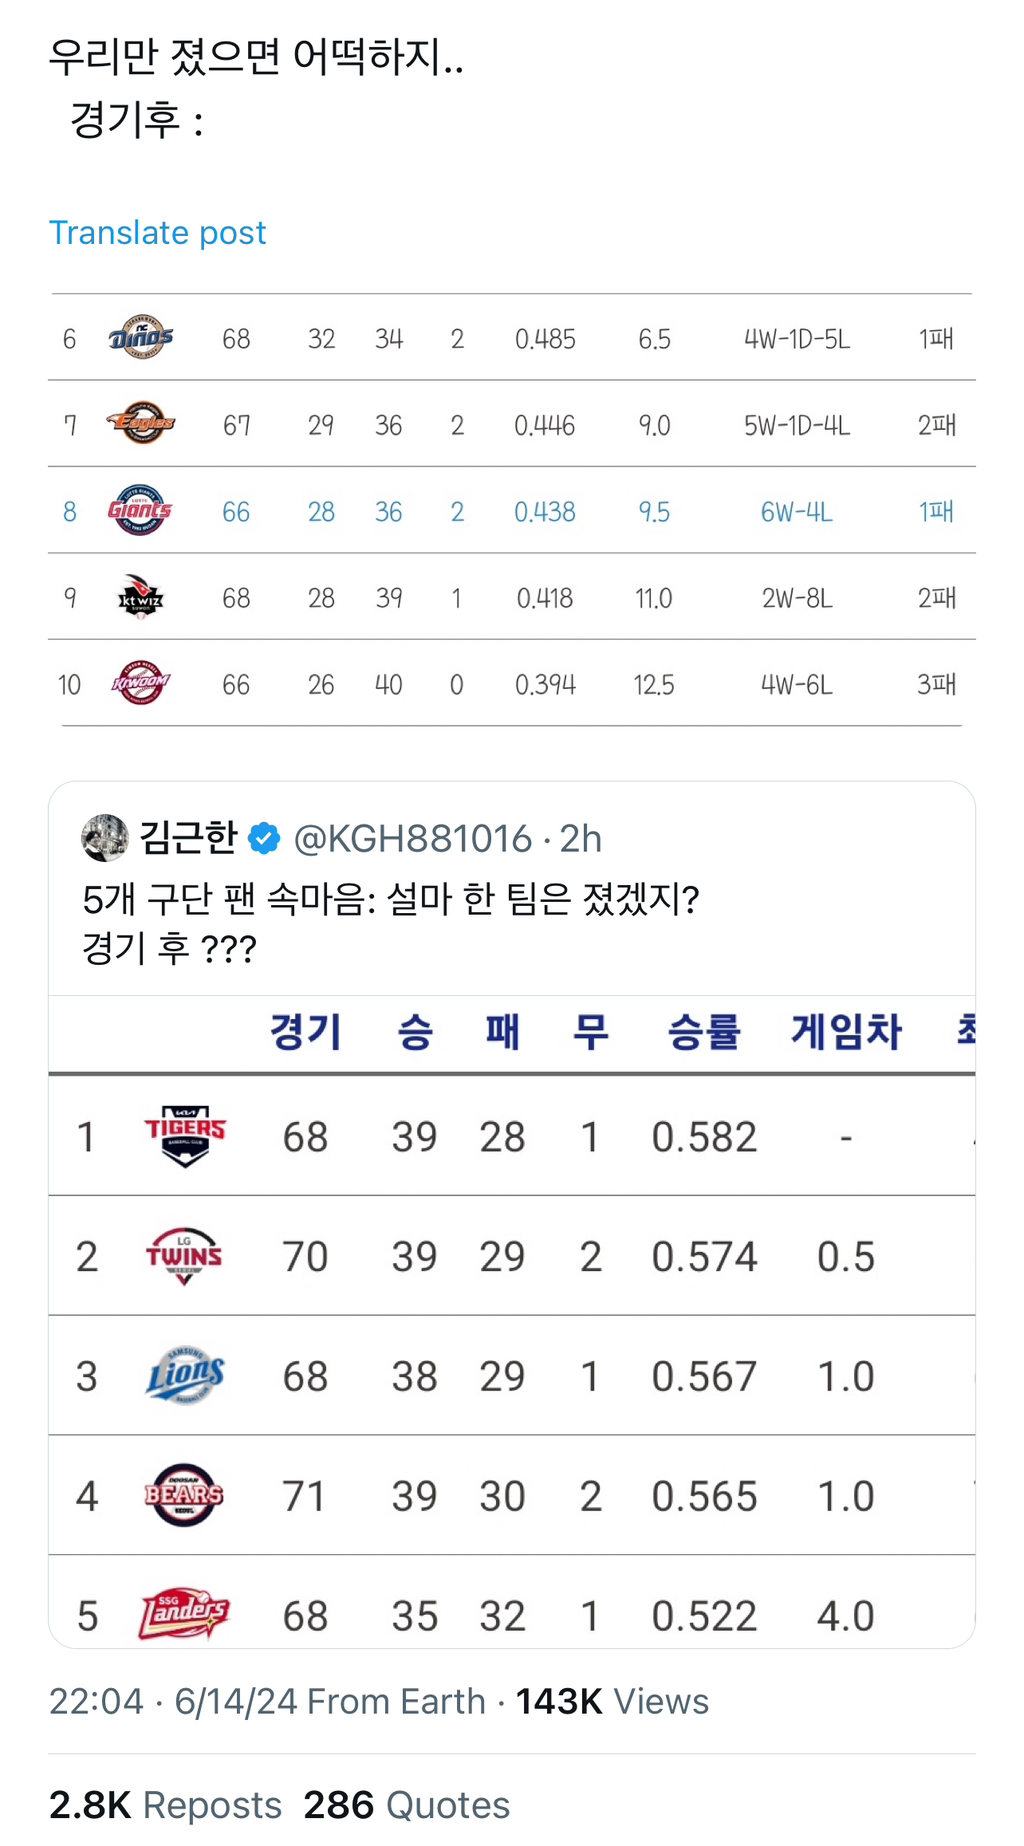Click the NC Dinos team logo
This screenshot has height=1846, width=1024.
[x=140, y=338]
